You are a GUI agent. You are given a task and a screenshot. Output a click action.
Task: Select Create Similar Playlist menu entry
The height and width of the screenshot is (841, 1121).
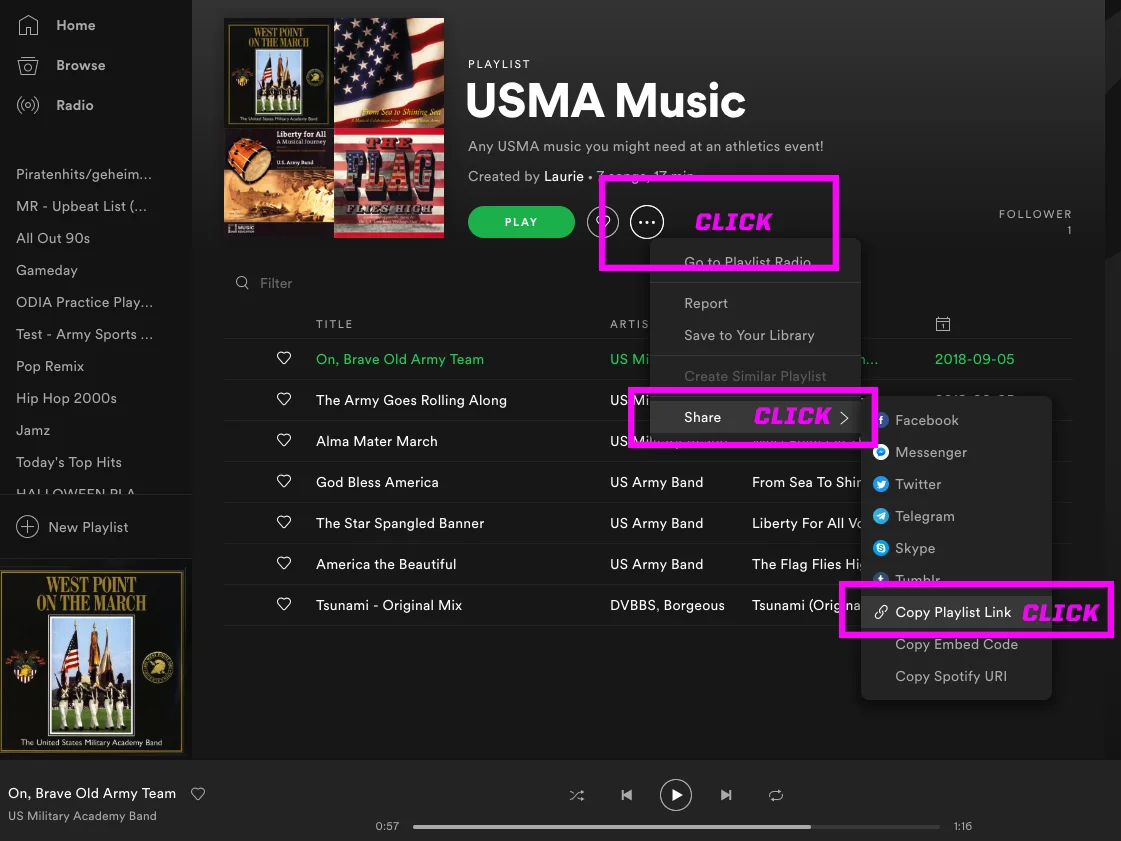(755, 376)
